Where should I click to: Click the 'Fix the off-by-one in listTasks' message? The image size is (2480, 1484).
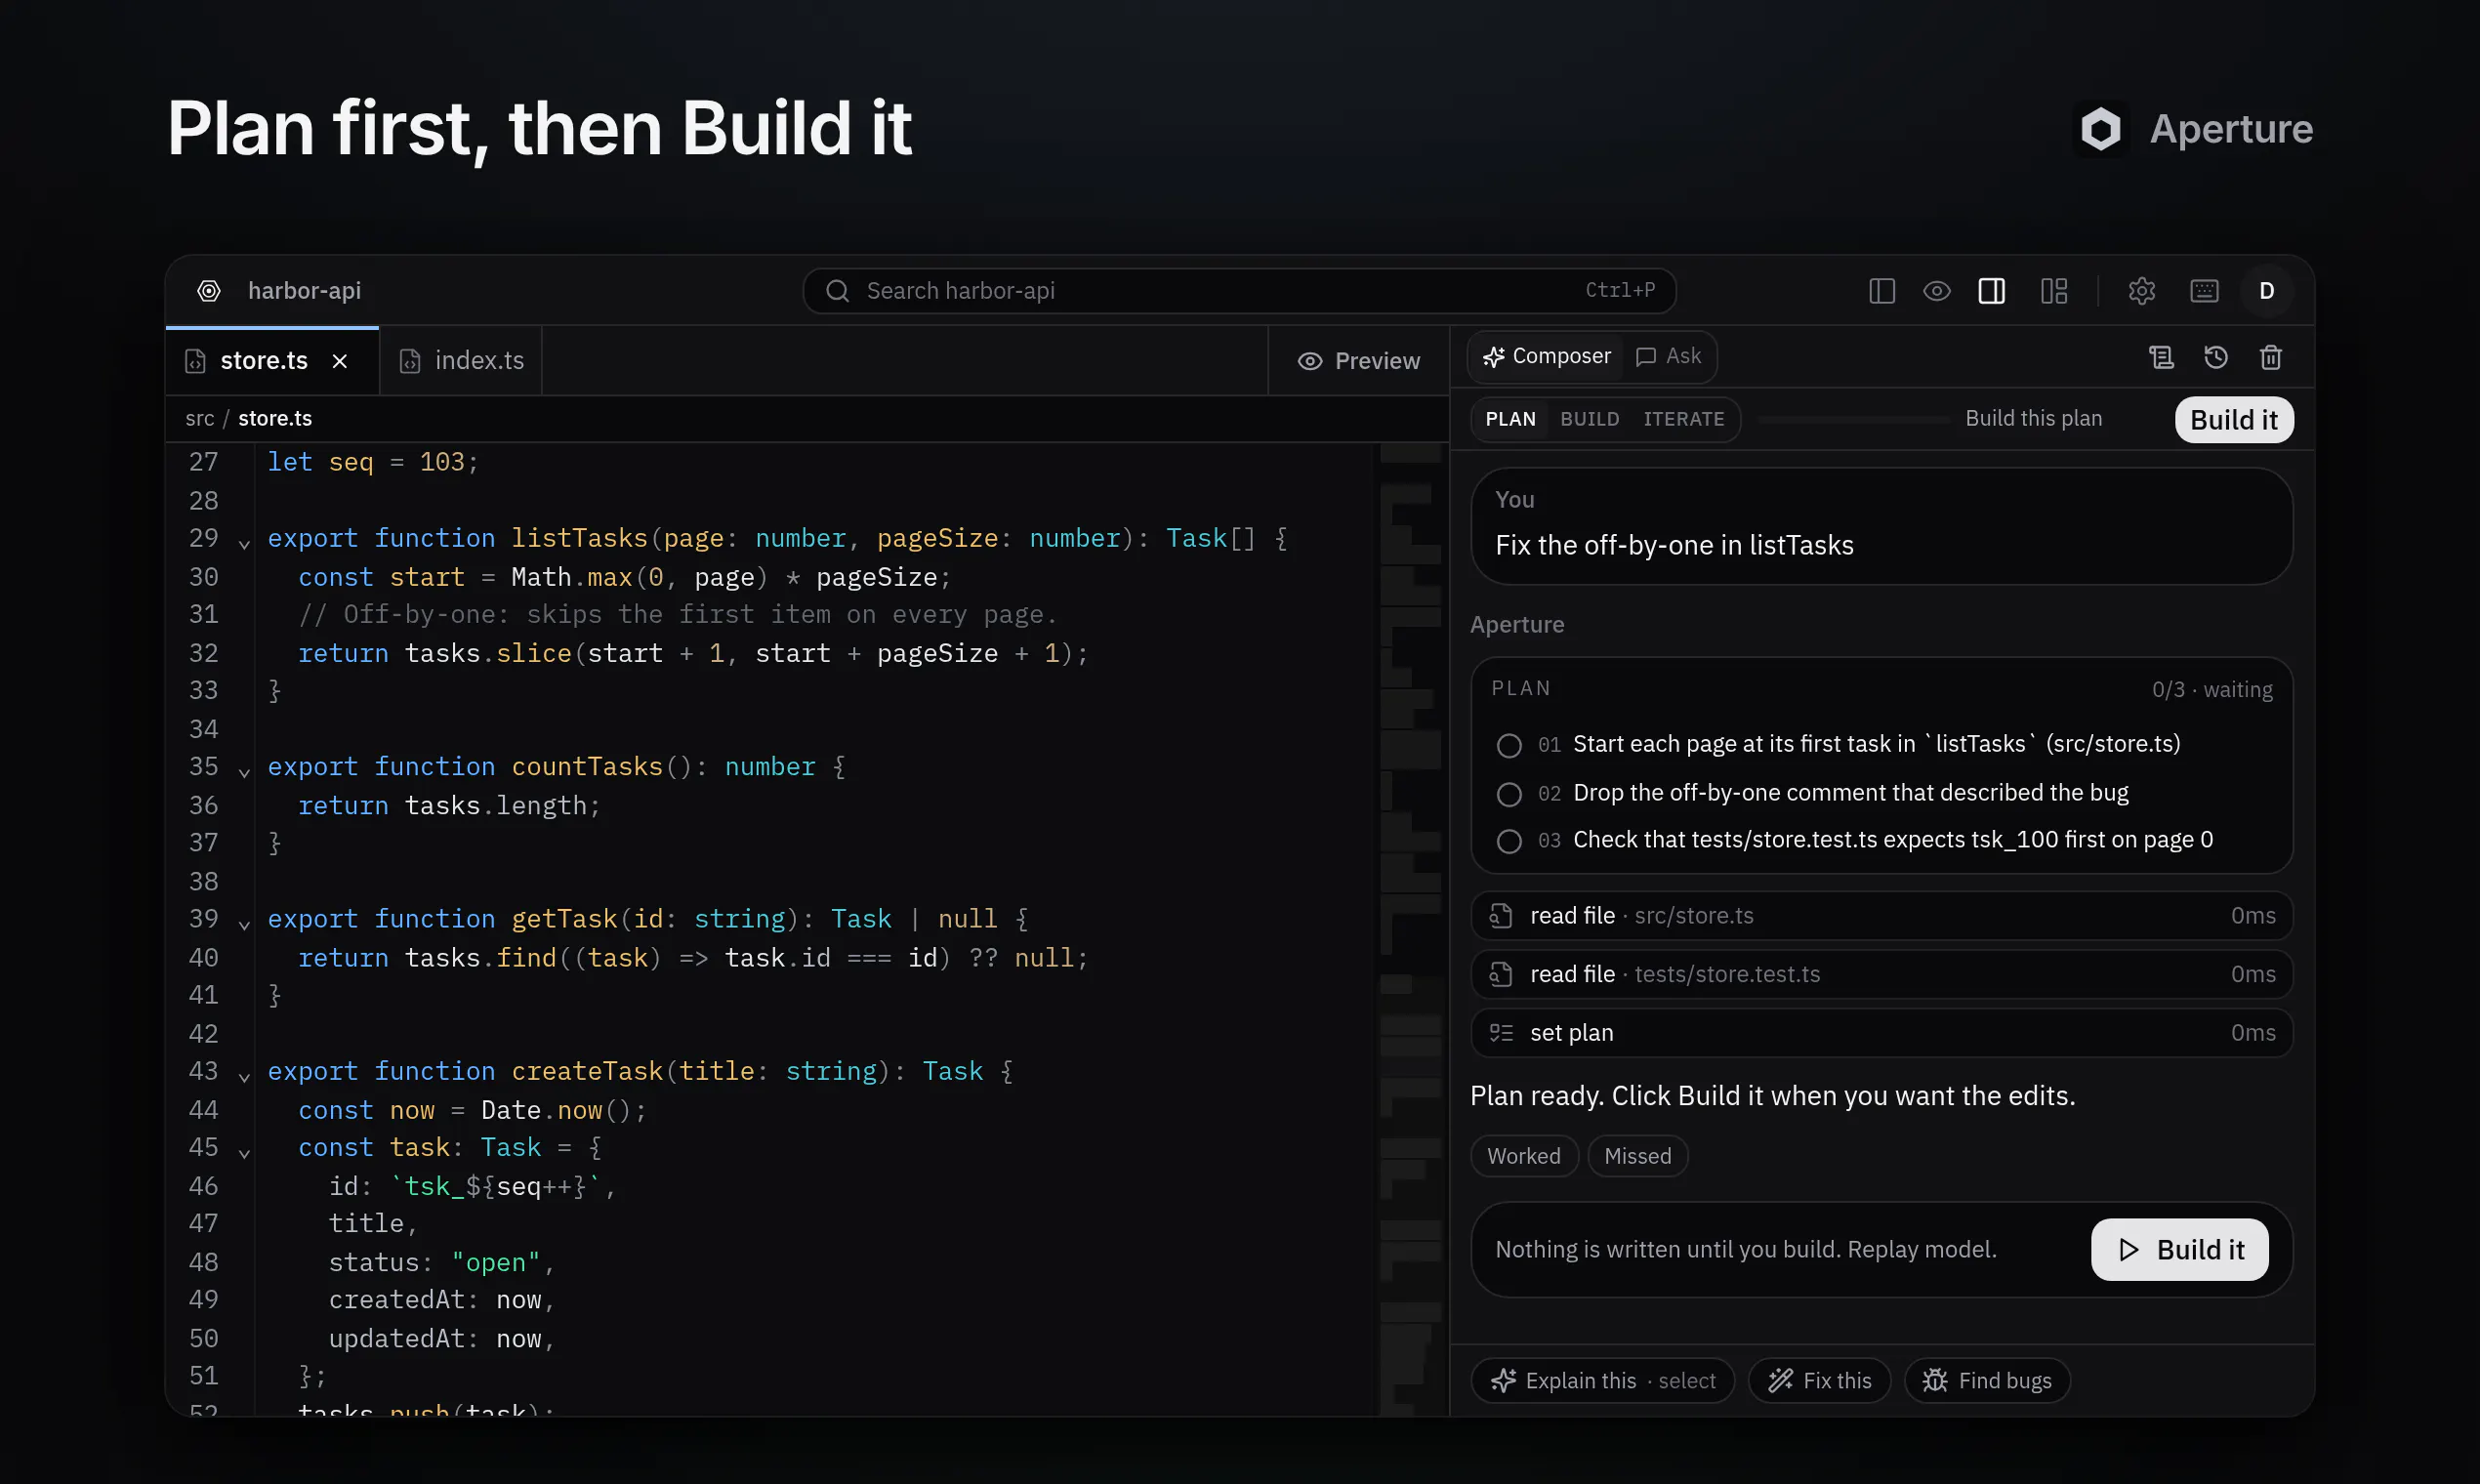[1674, 545]
